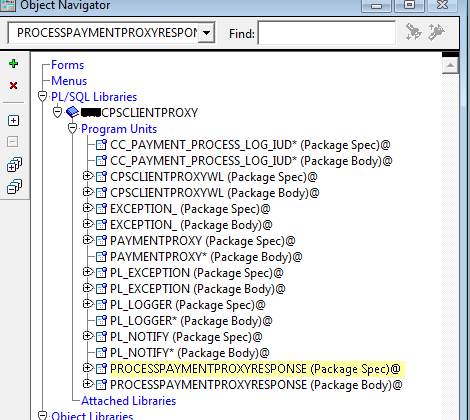
Task: Click the Expand All toolbar icon
Action: coord(14,164)
